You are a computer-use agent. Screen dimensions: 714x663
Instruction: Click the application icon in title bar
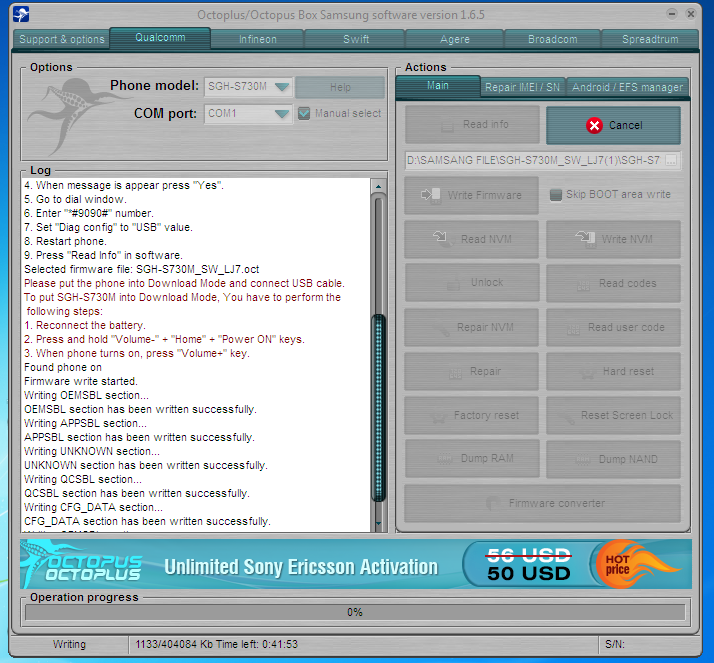tap(21, 15)
